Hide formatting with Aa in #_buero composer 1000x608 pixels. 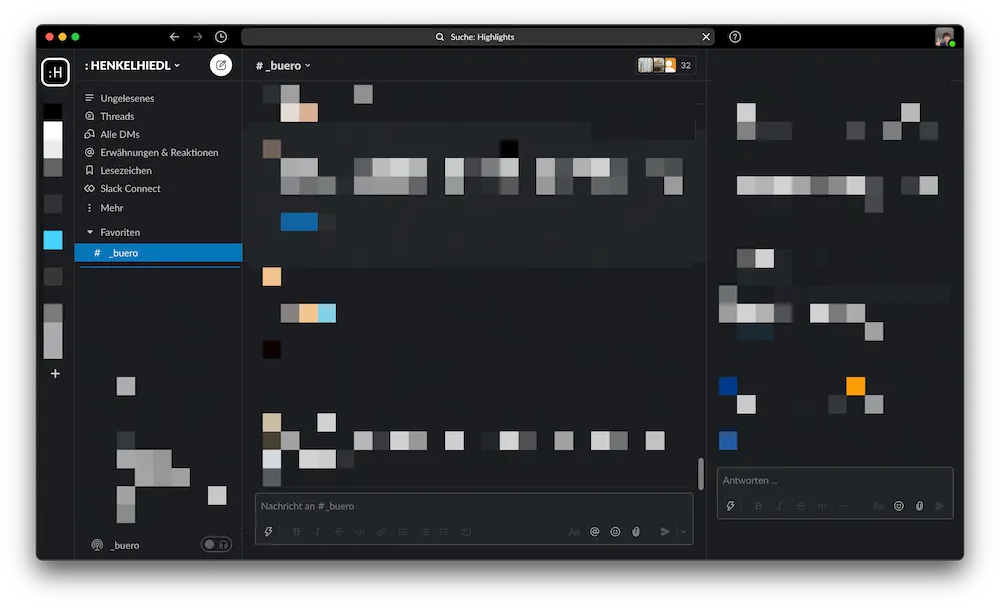point(574,531)
